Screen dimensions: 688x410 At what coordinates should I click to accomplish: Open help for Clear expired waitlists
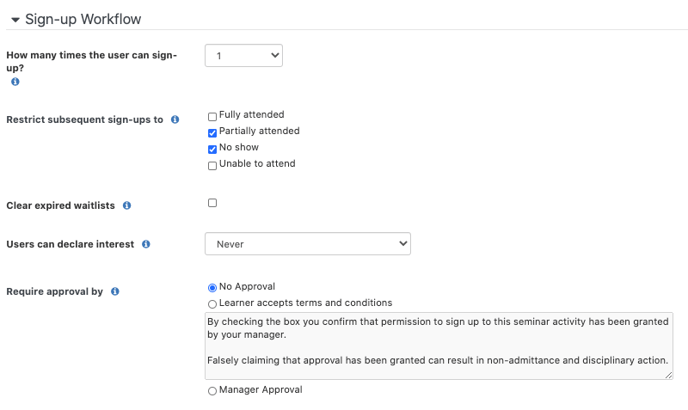click(127, 205)
